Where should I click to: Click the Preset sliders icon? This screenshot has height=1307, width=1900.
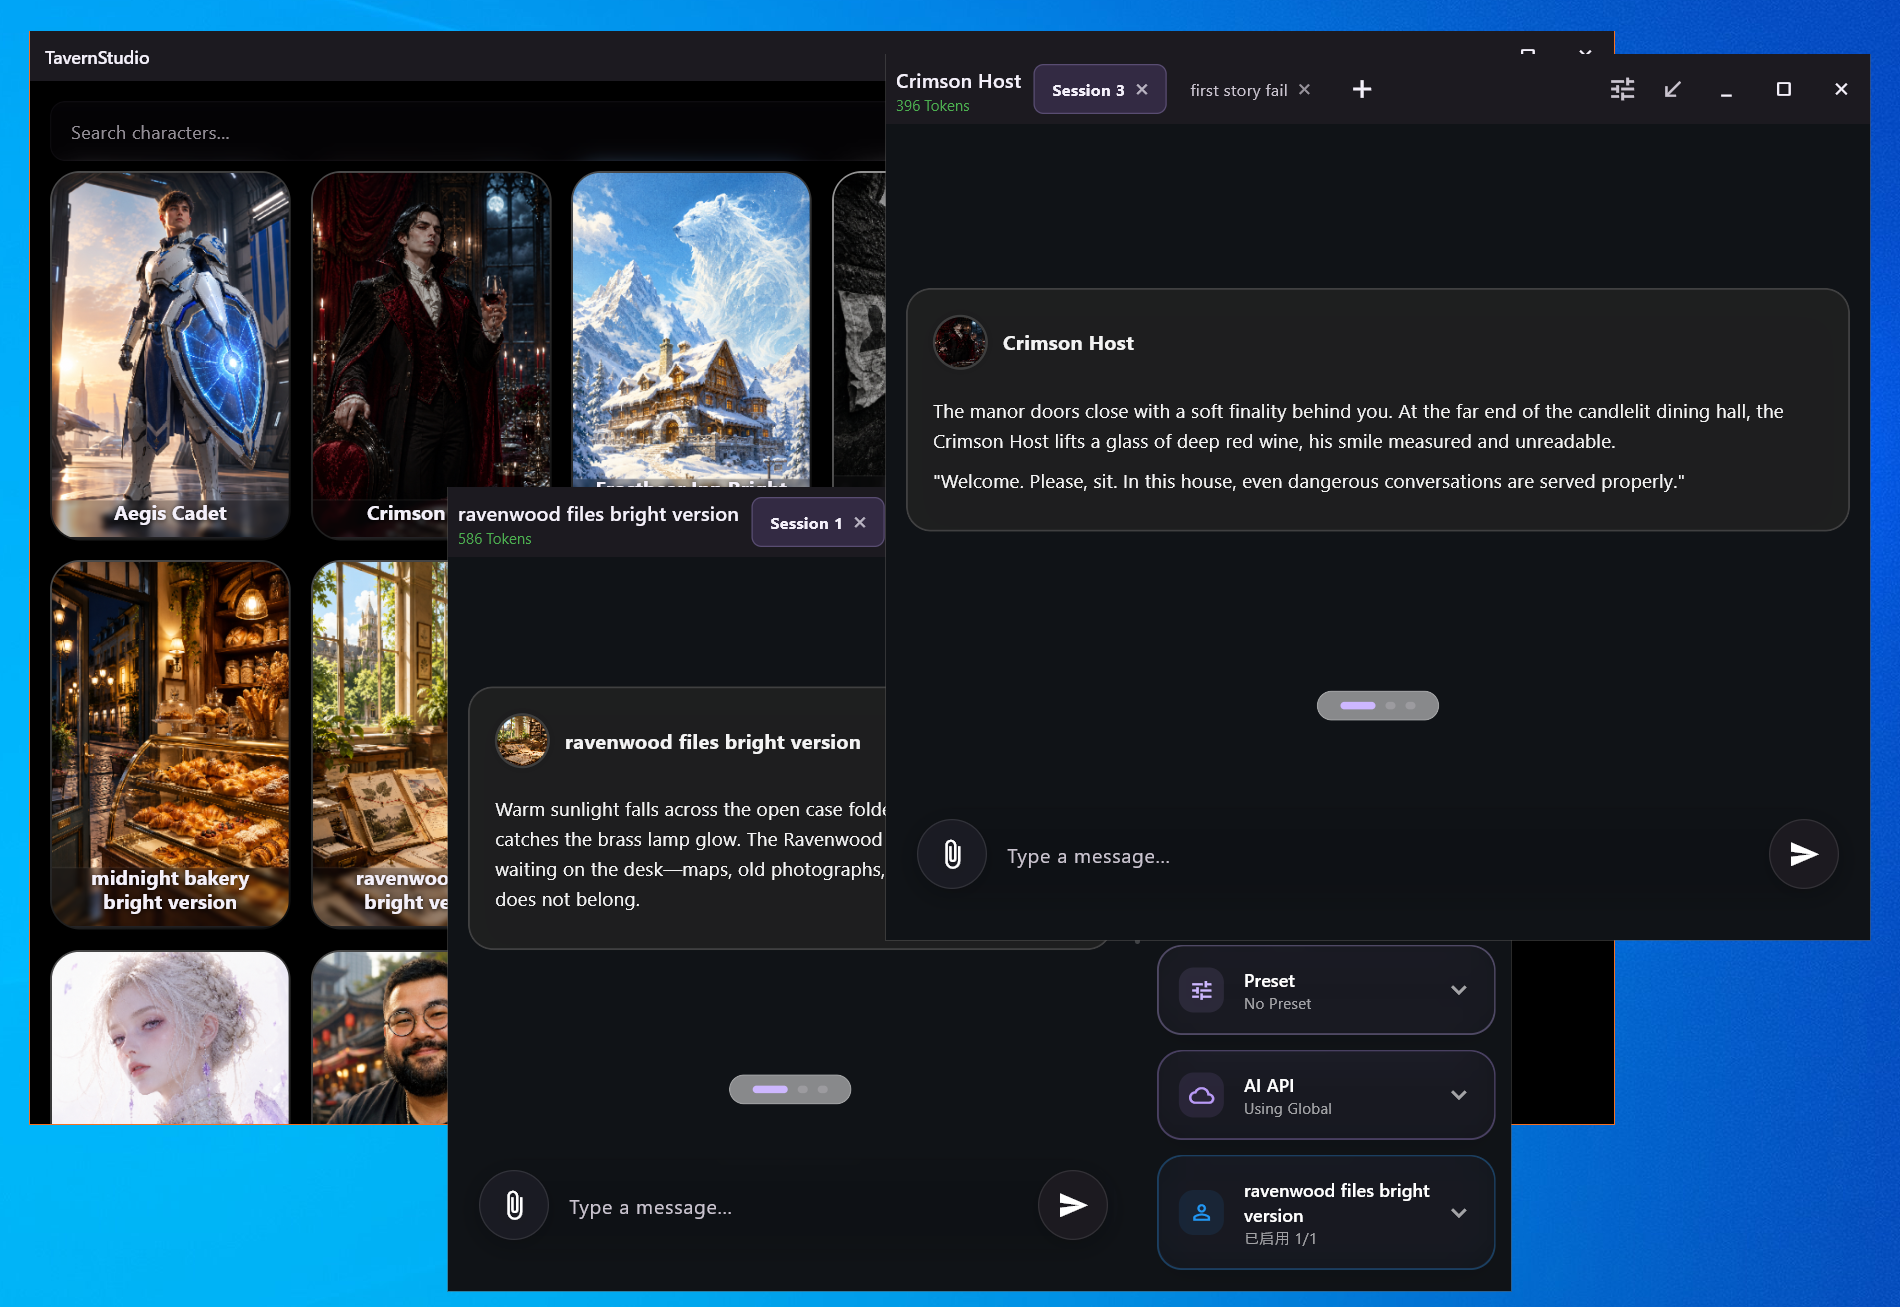pyautogui.click(x=1202, y=990)
